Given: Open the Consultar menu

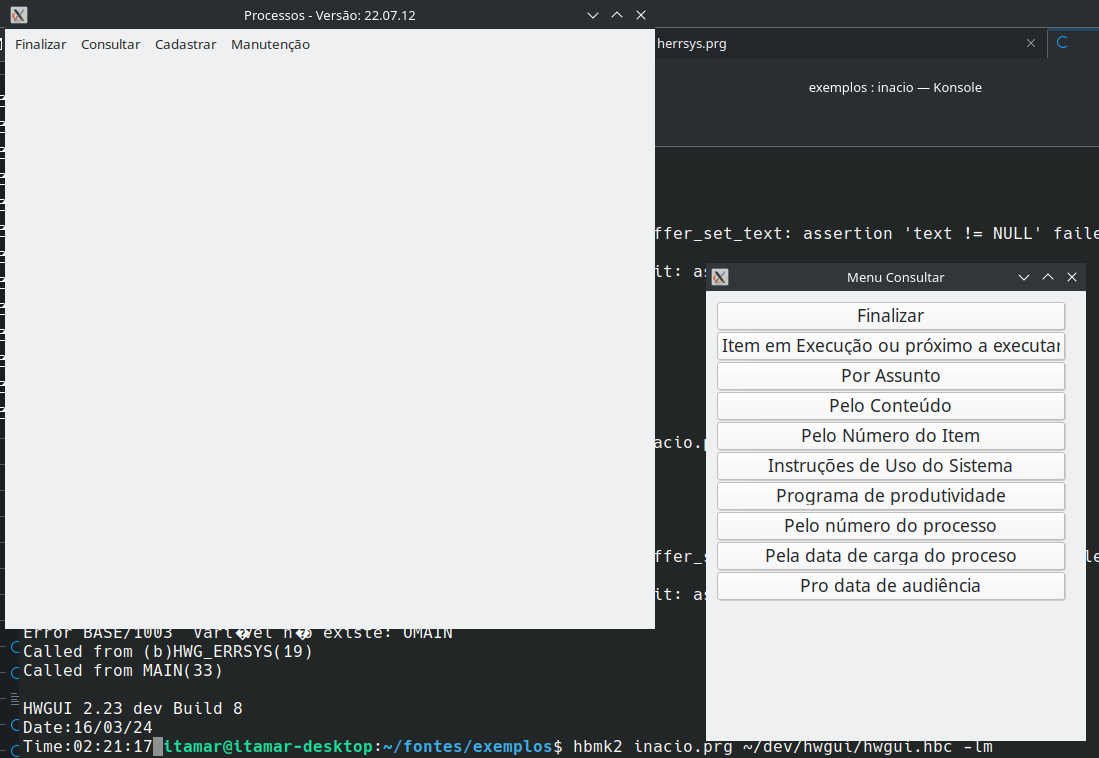Looking at the screenshot, I should (110, 44).
